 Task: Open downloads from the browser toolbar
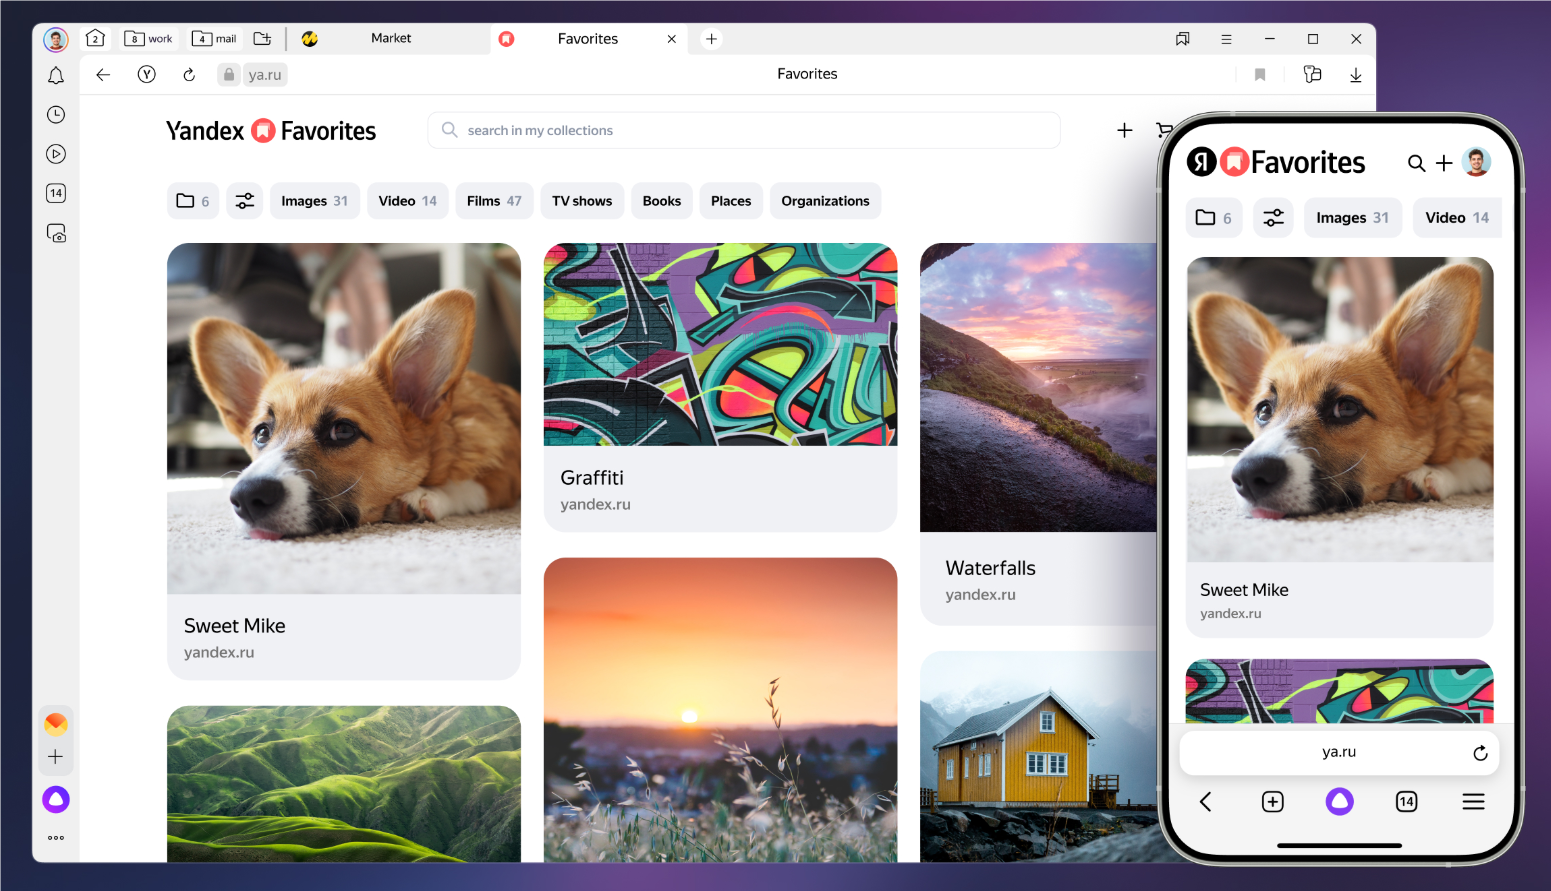[x=1356, y=74]
